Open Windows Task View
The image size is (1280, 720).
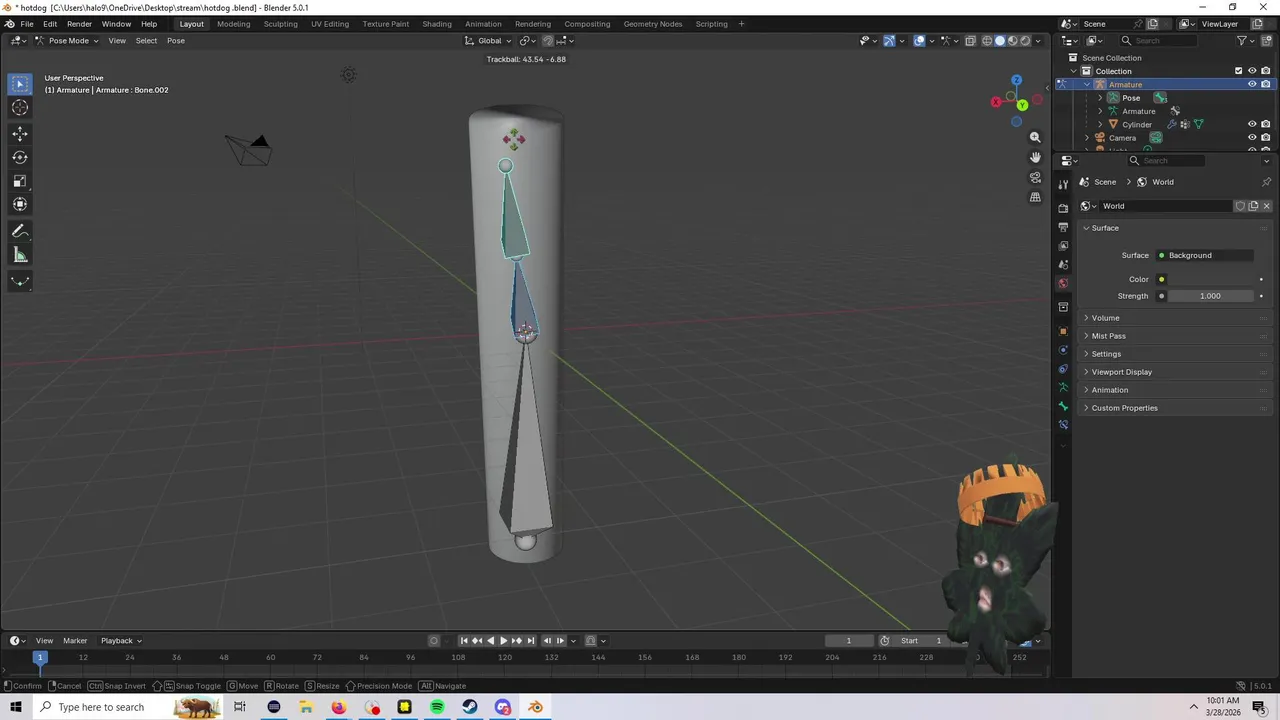click(240, 707)
